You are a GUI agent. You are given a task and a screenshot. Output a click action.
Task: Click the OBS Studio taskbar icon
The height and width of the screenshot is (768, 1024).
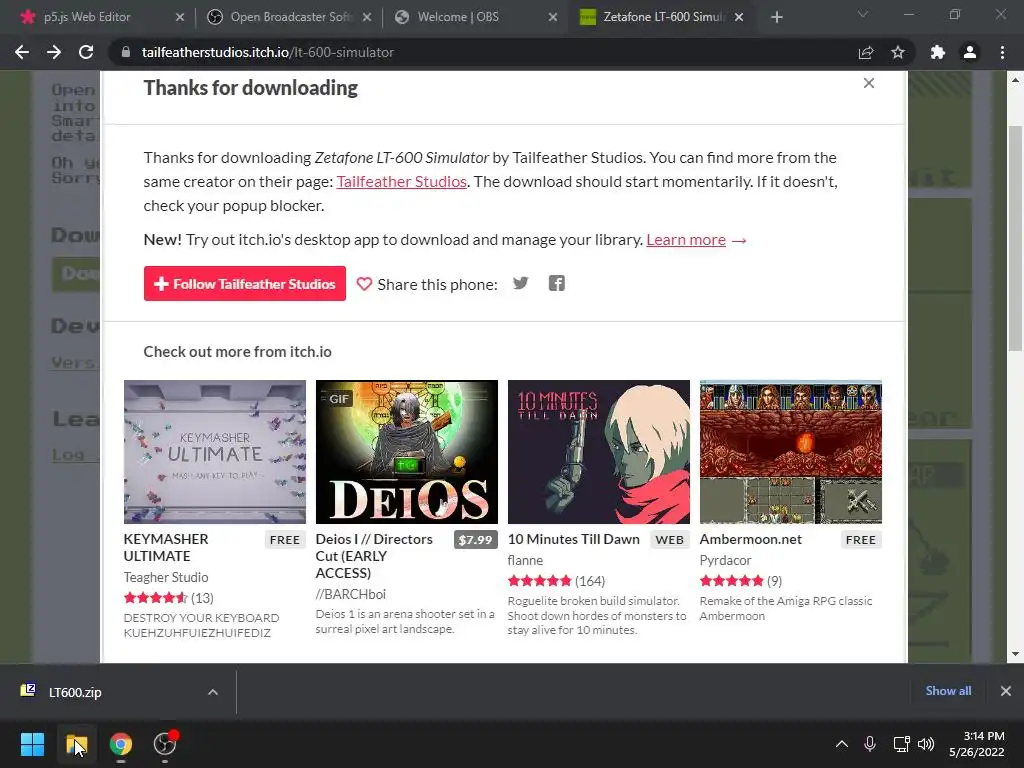165,744
